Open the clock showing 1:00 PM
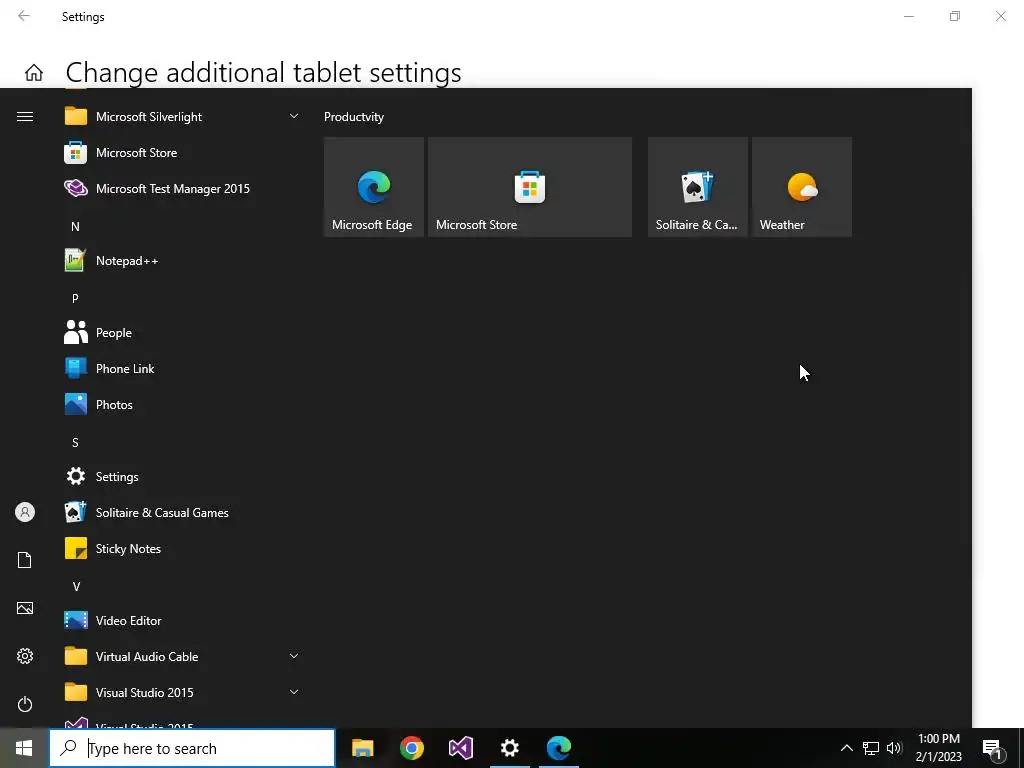This screenshot has height=768, width=1024. (x=938, y=748)
